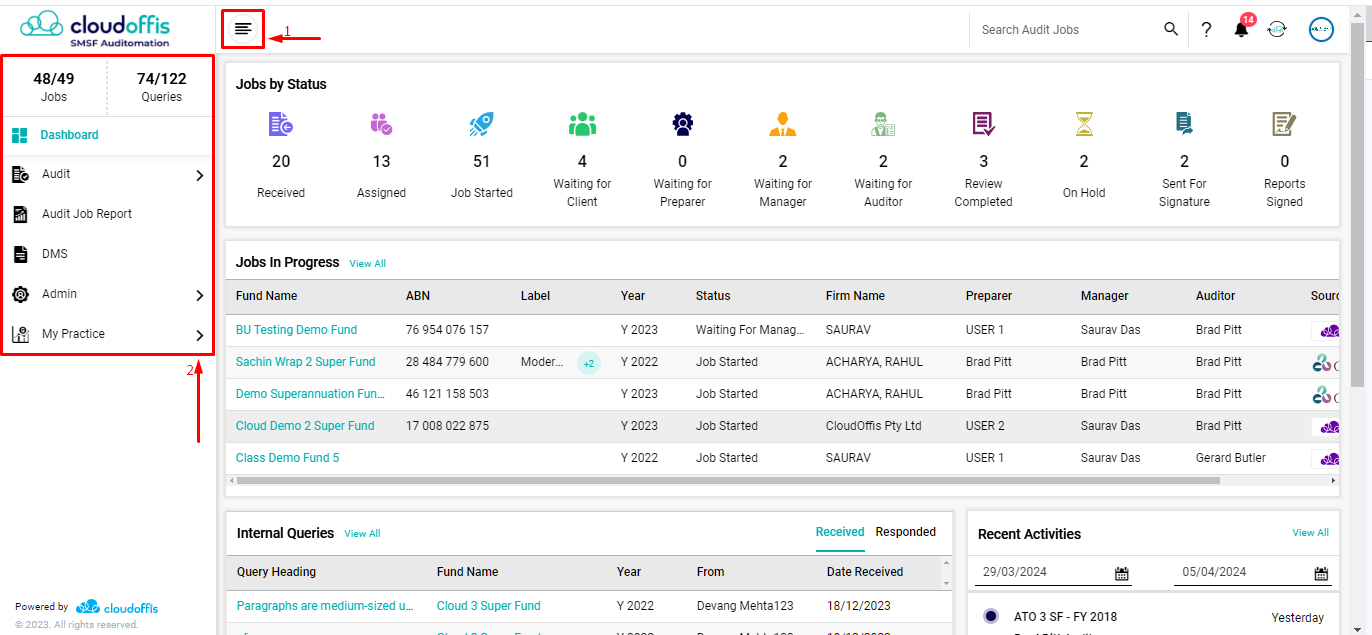Click the Assigned status icon
Image resolution: width=1372 pixels, height=635 pixels.
point(381,124)
